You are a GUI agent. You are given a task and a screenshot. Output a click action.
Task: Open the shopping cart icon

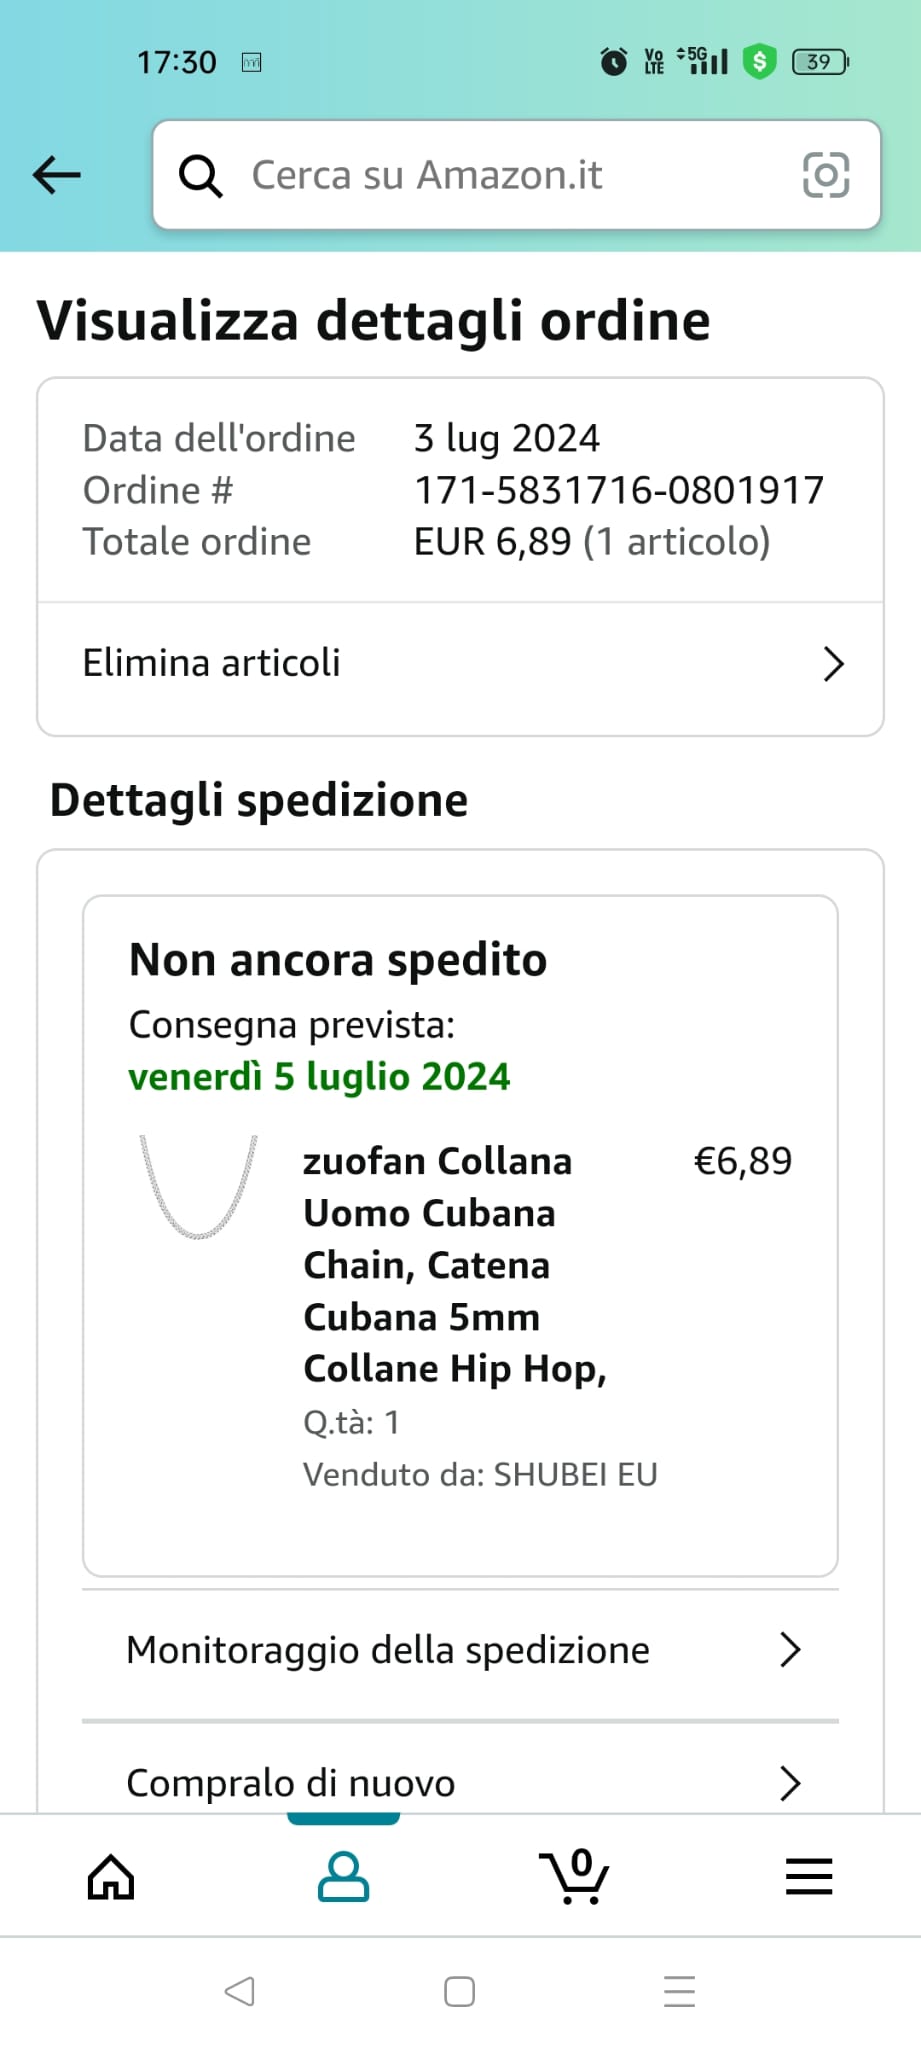coord(575,1876)
